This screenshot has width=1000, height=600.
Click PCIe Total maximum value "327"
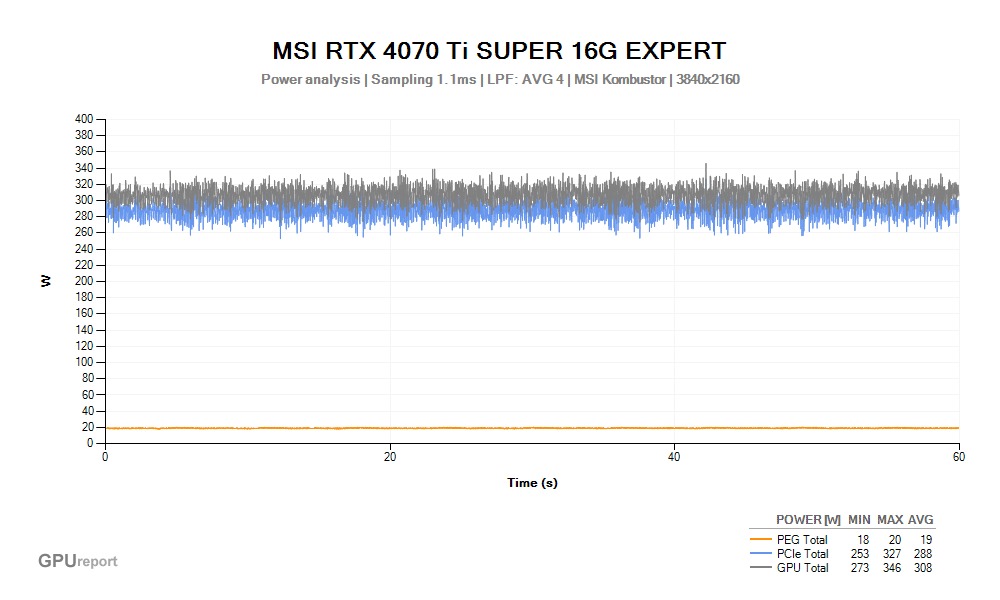point(892,554)
